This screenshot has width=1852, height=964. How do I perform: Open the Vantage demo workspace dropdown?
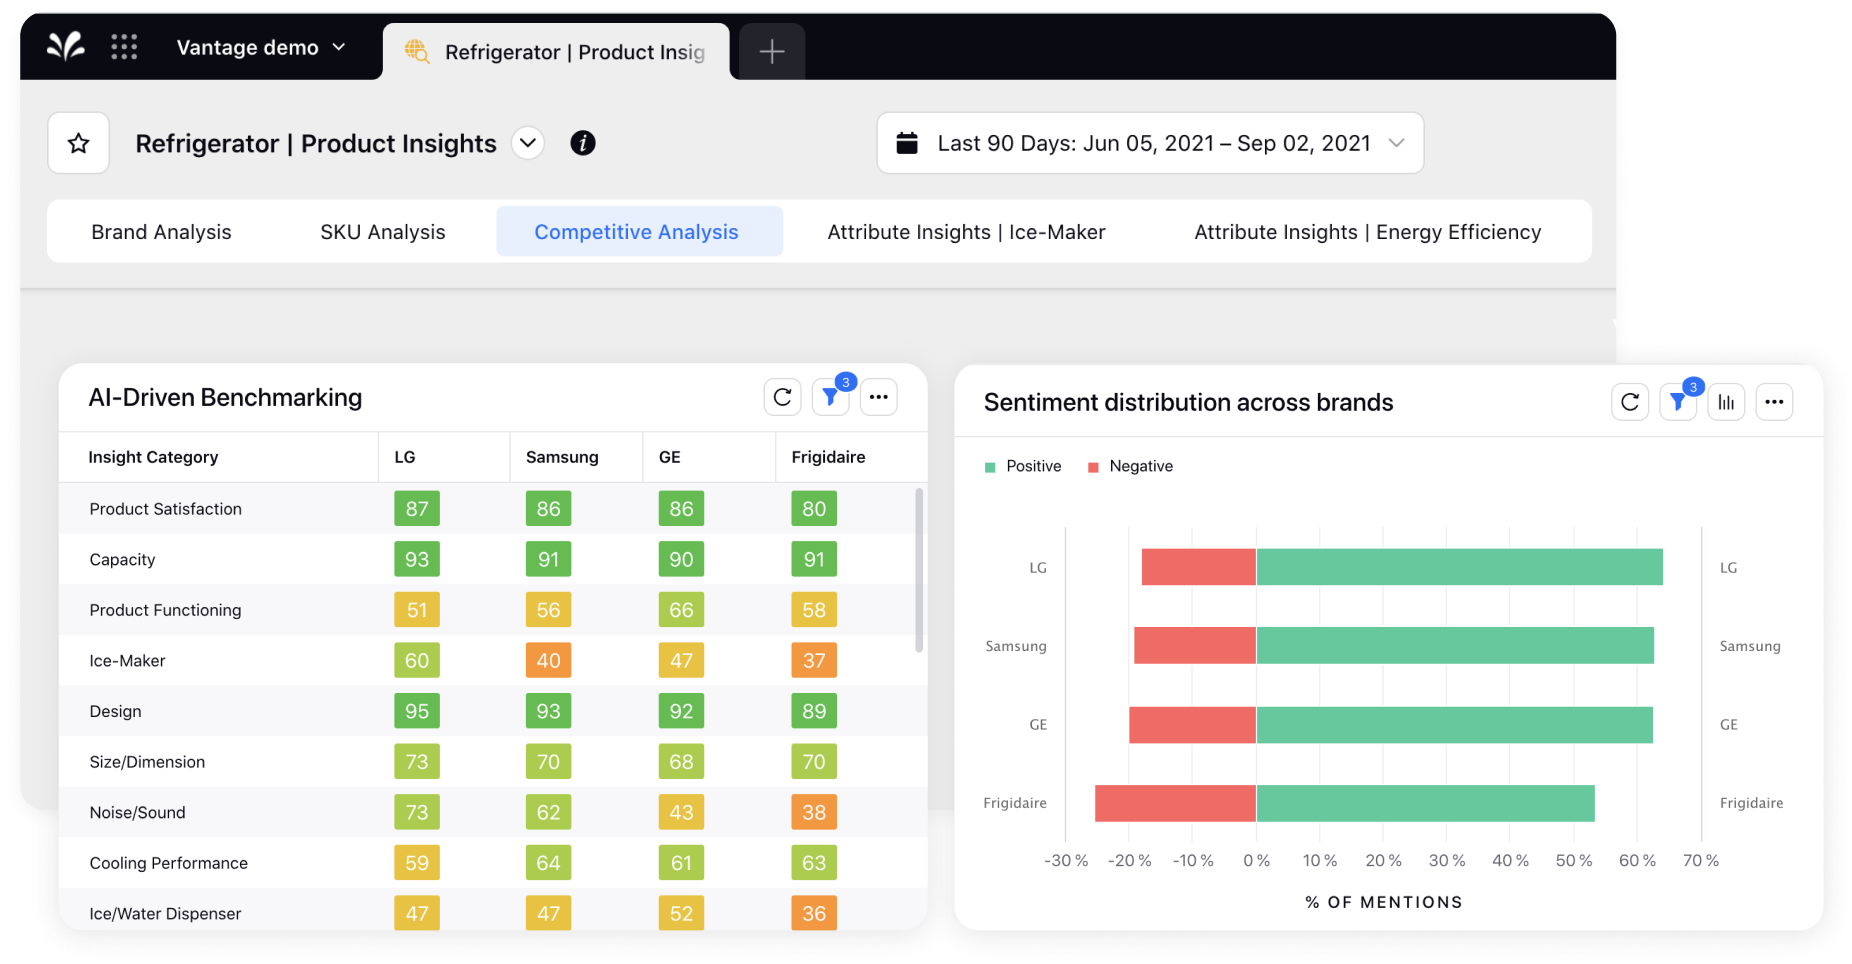pos(261,48)
